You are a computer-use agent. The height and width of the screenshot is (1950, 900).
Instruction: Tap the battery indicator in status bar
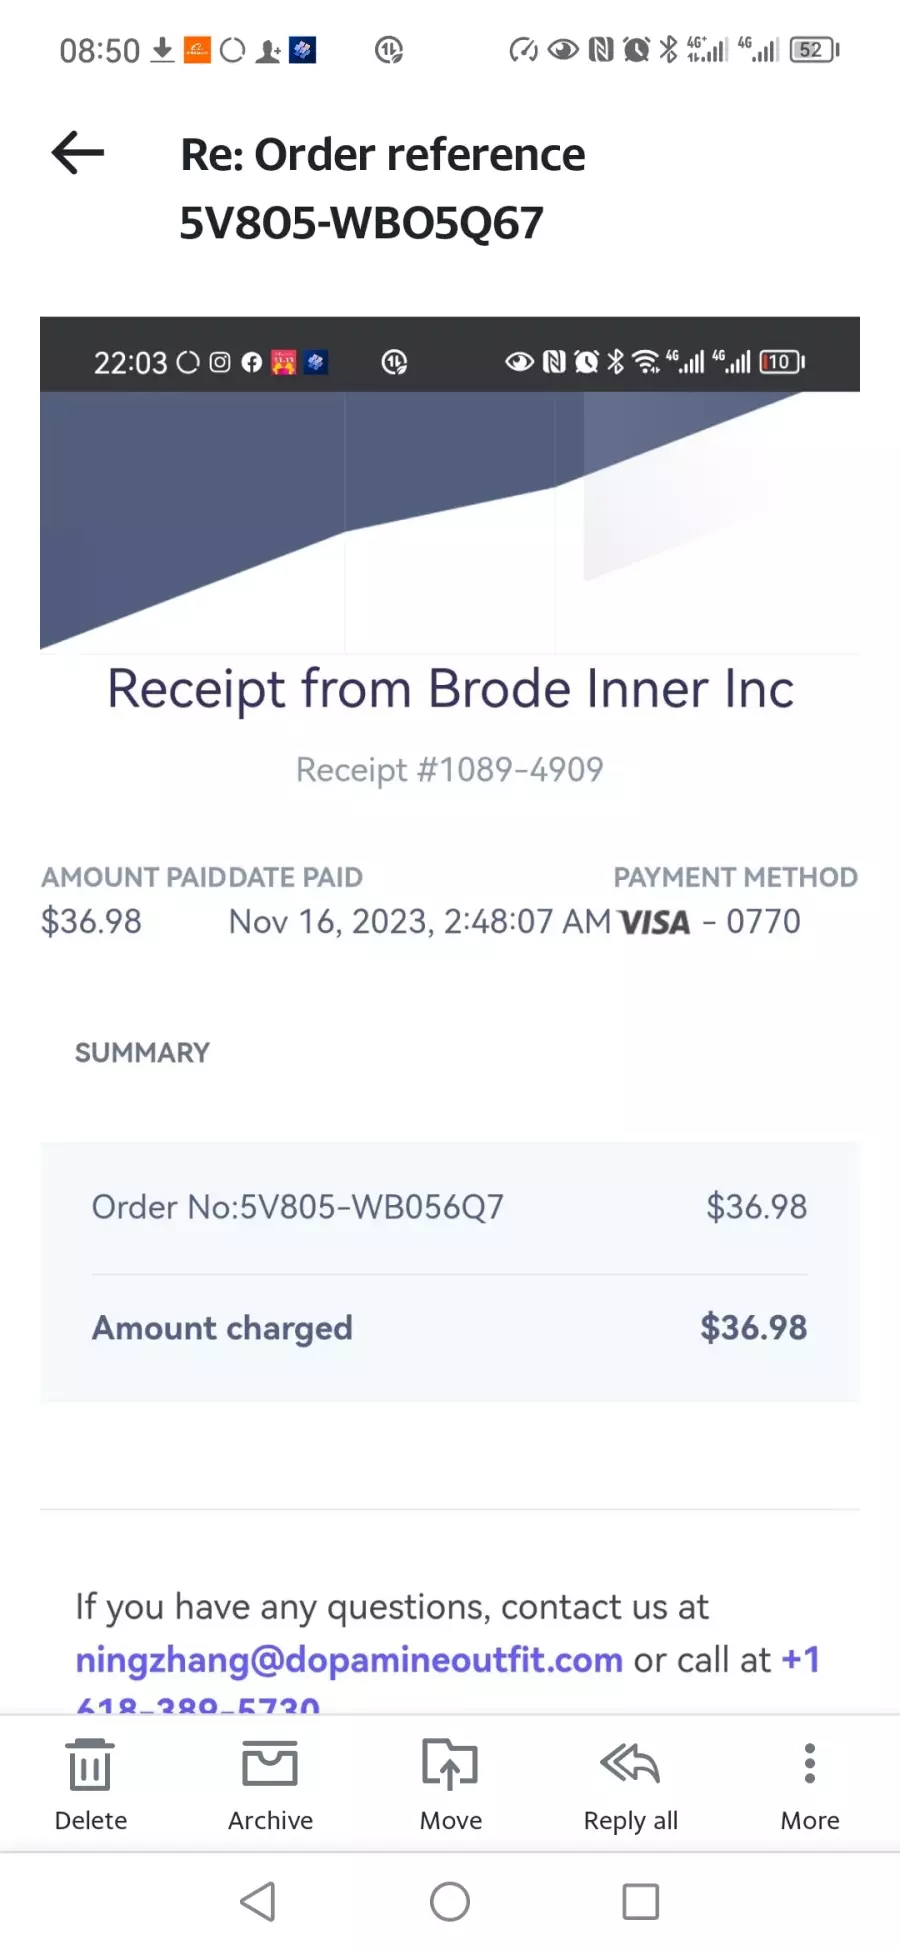coord(814,49)
